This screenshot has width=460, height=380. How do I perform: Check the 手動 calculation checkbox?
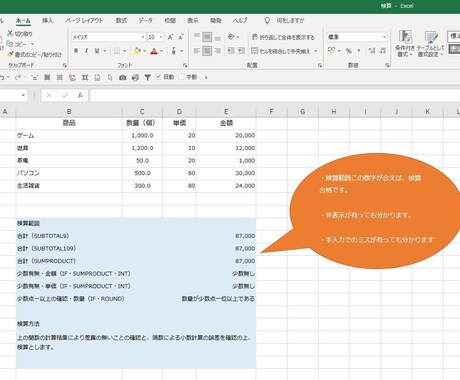181,77
